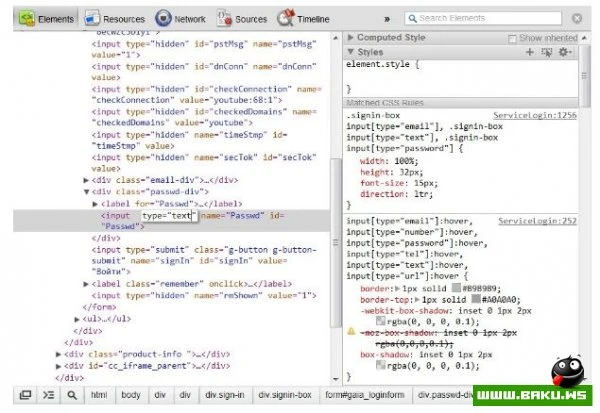Open the ServiceLogin:1256 source link
600x413 pixels.
click(x=535, y=115)
